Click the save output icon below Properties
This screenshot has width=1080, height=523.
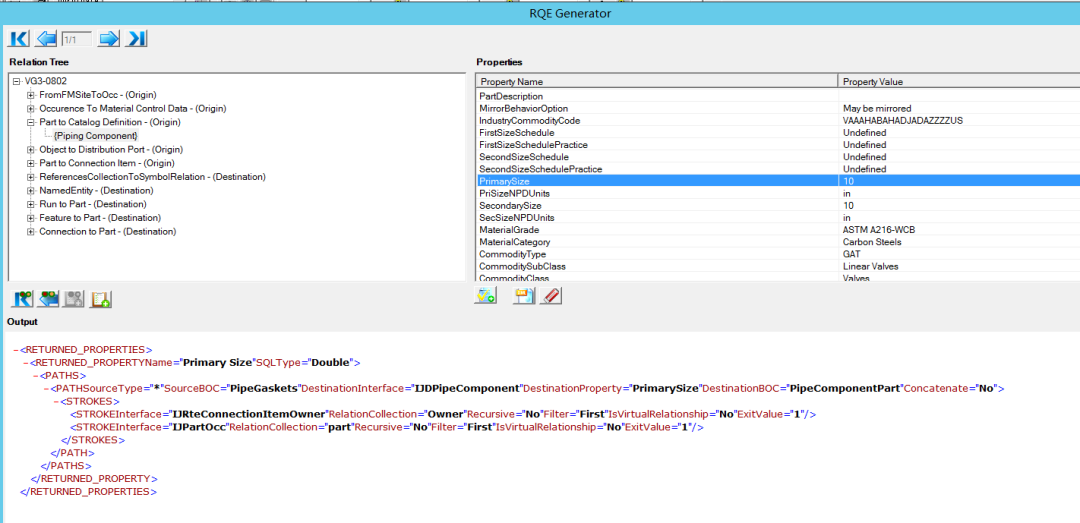(x=525, y=296)
